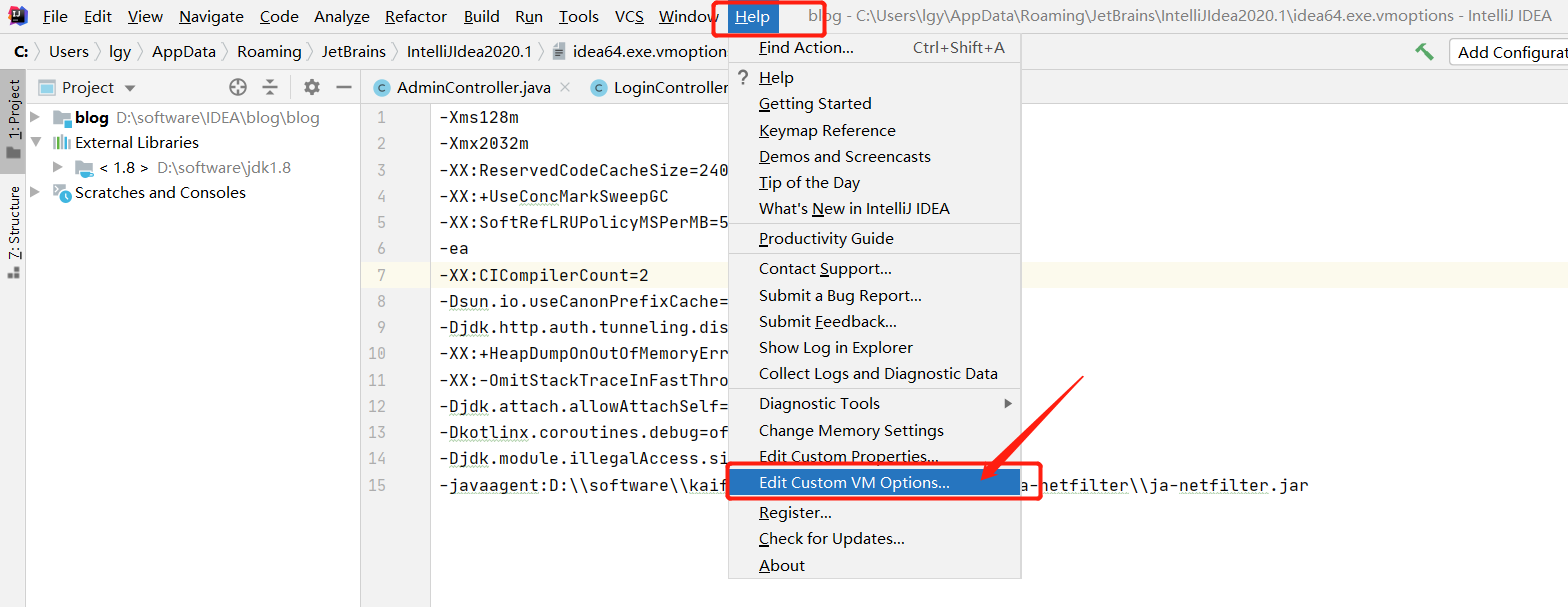
Task: Click the Collapse All icon in Project panel
Action: point(269,87)
